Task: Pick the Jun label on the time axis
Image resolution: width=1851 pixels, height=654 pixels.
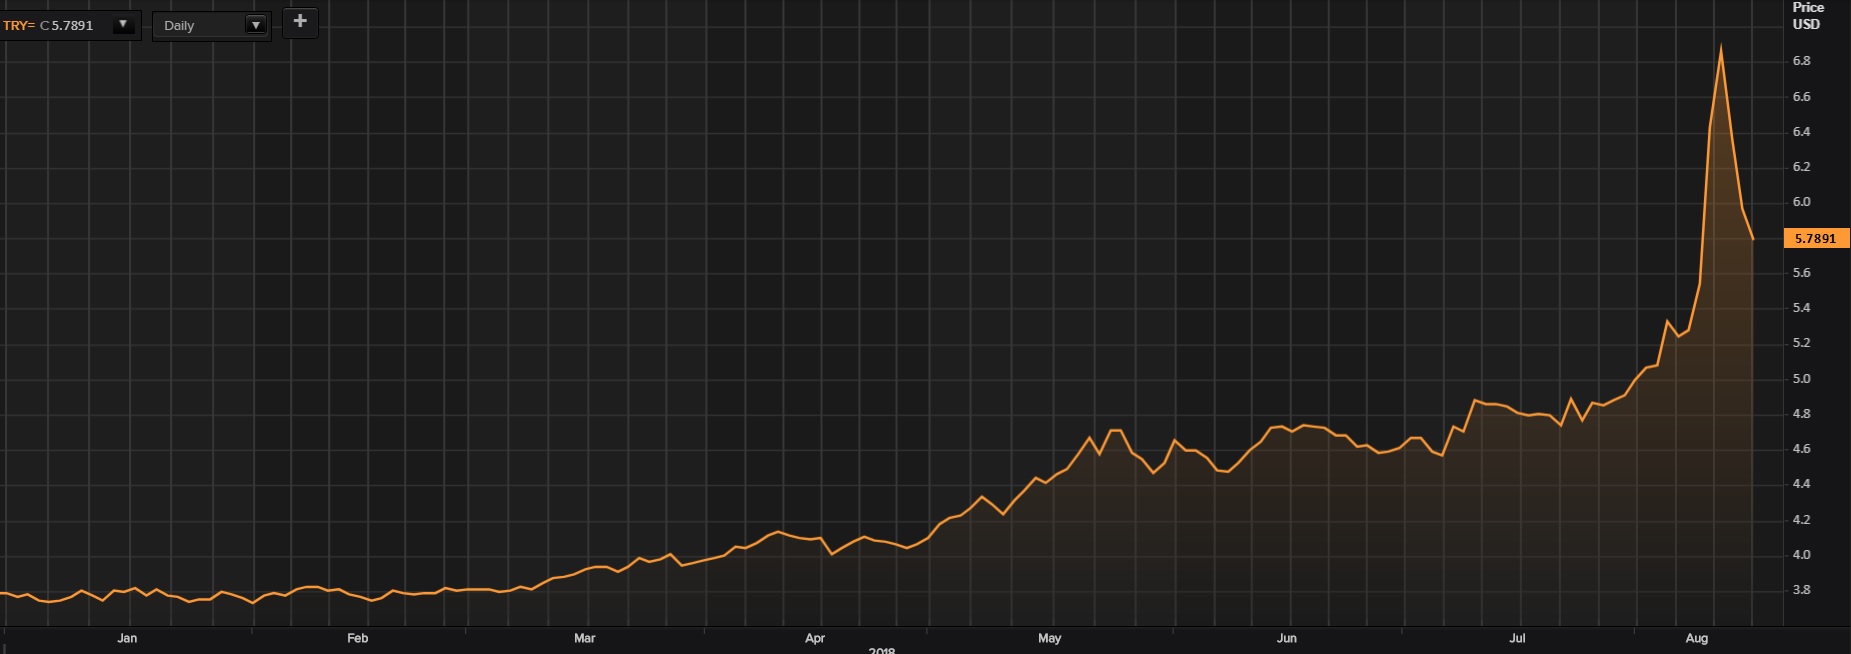Action: (1287, 638)
